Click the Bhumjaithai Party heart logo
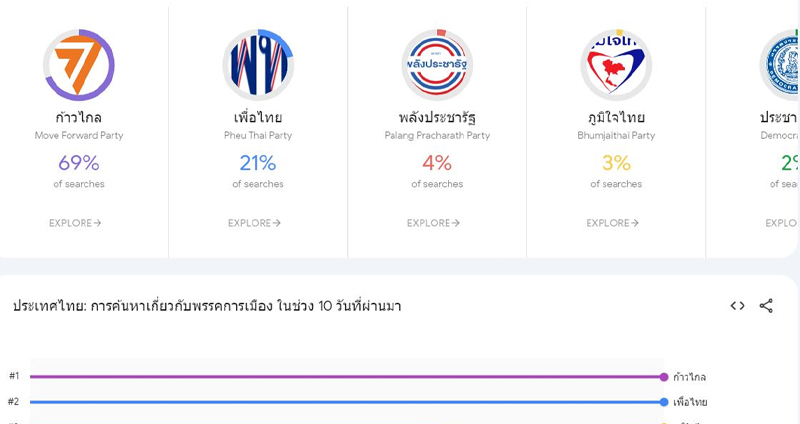This screenshot has height=424, width=800. (616, 65)
